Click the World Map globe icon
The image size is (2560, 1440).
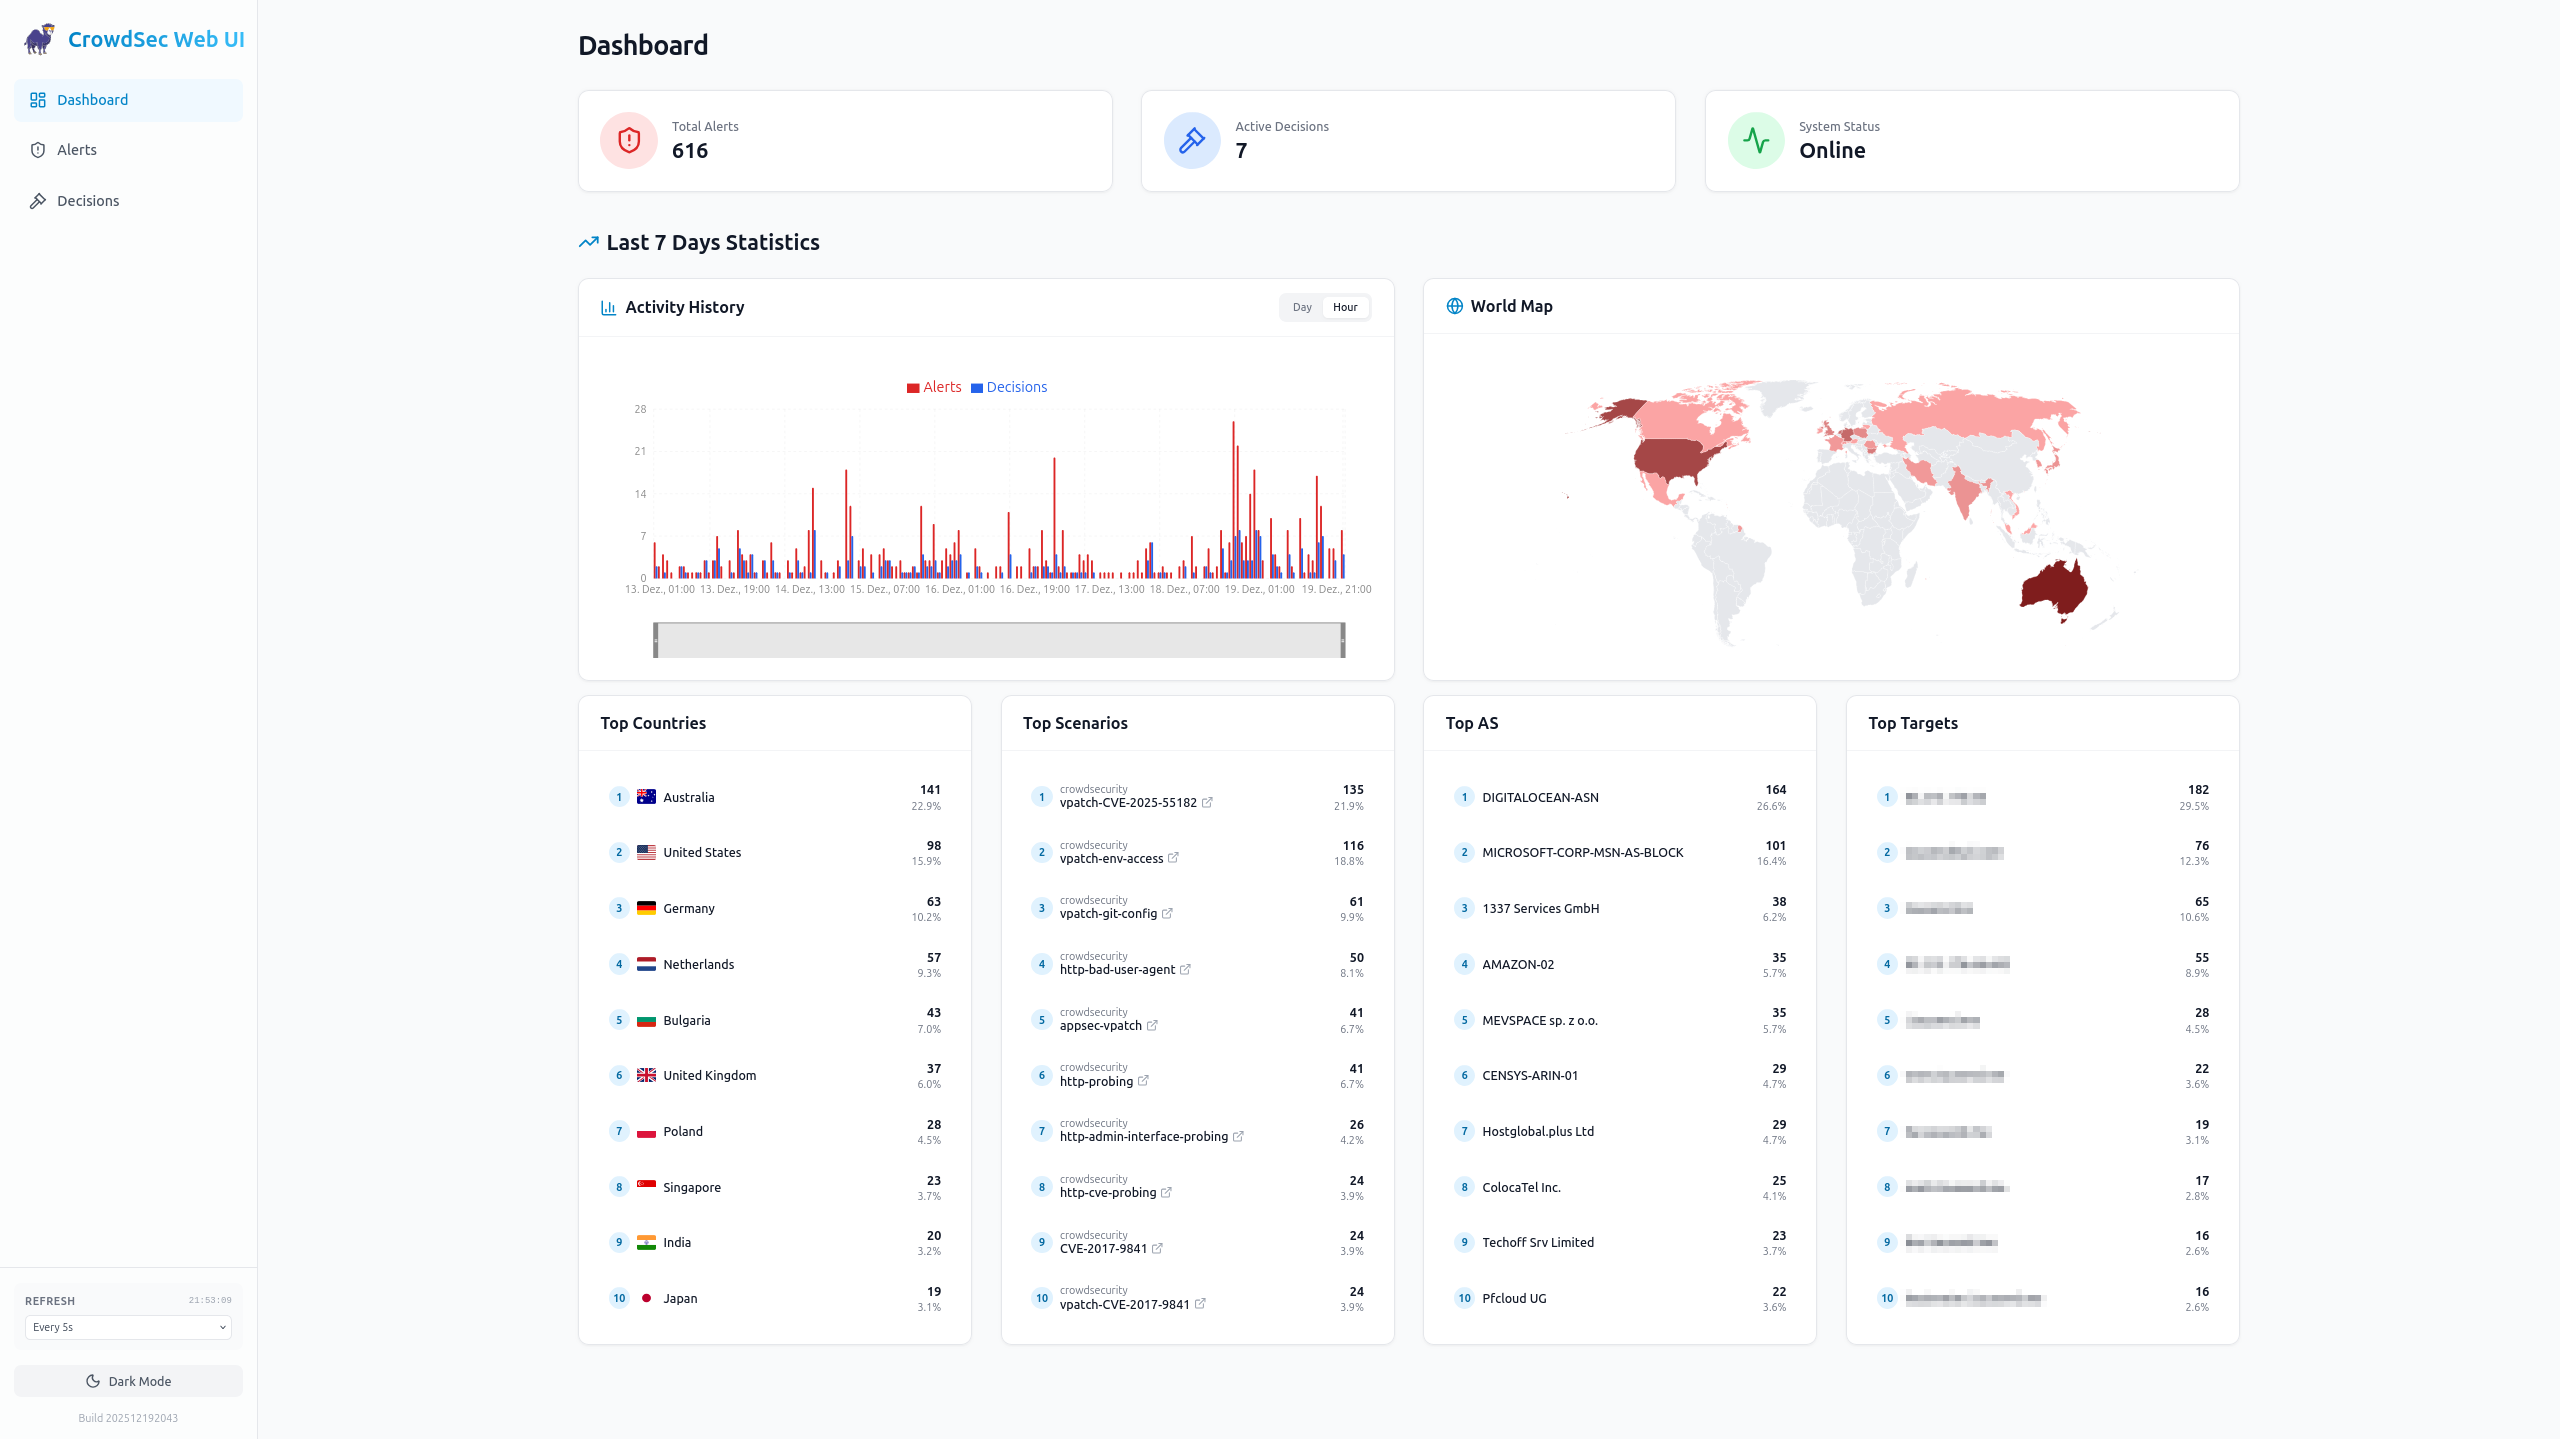pos(1453,306)
